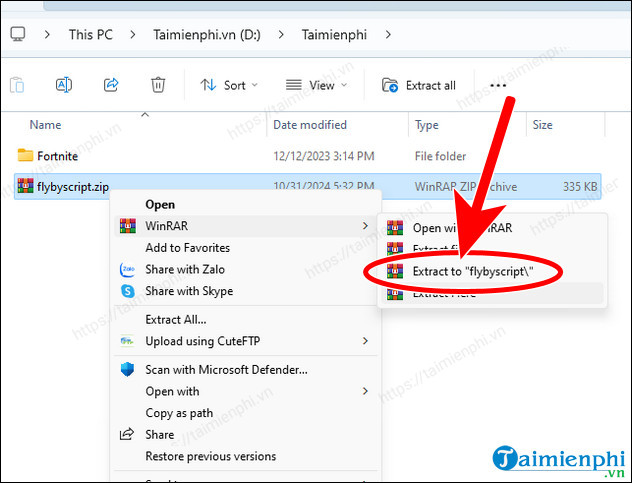The image size is (632, 483).
Task: Open the See more ellipsis menu
Action: point(498,85)
